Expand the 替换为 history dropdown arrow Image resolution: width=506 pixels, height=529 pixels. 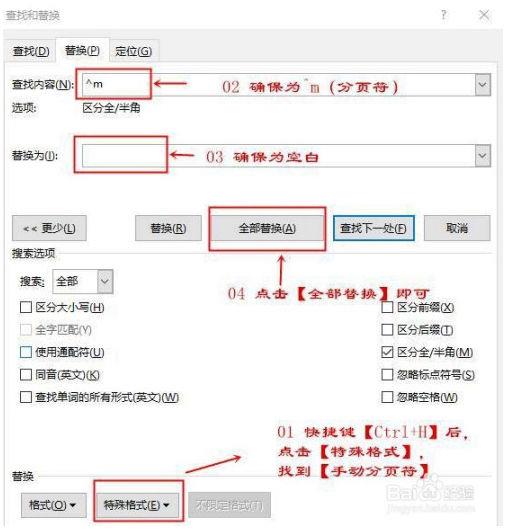483,156
